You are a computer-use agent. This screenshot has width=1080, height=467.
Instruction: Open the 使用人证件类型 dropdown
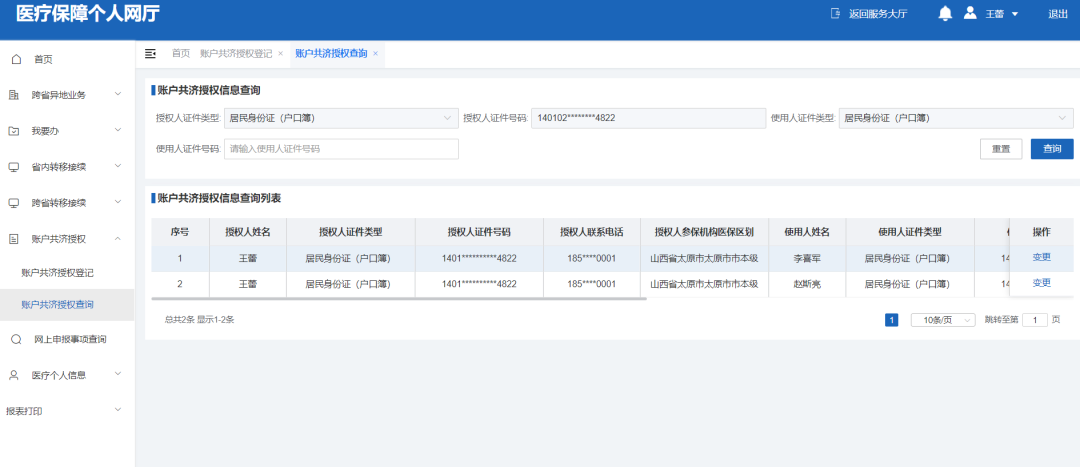(x=955, y=118)
